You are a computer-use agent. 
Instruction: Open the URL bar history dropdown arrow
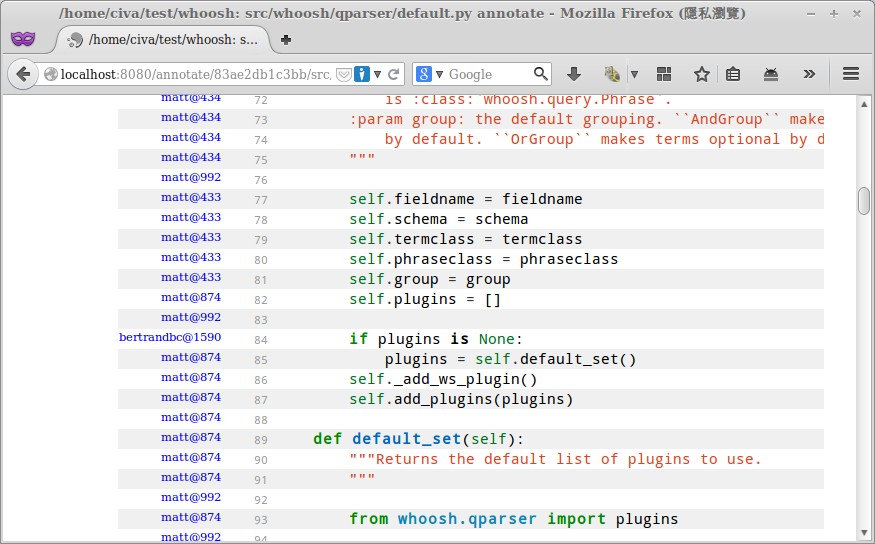tap(378, 74)
